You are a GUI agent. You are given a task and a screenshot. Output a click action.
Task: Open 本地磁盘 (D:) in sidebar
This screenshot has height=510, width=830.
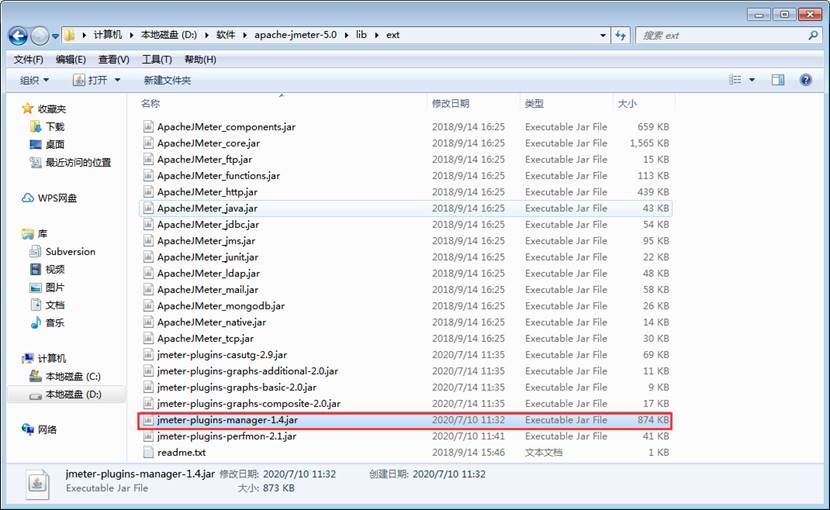point(73,395)
